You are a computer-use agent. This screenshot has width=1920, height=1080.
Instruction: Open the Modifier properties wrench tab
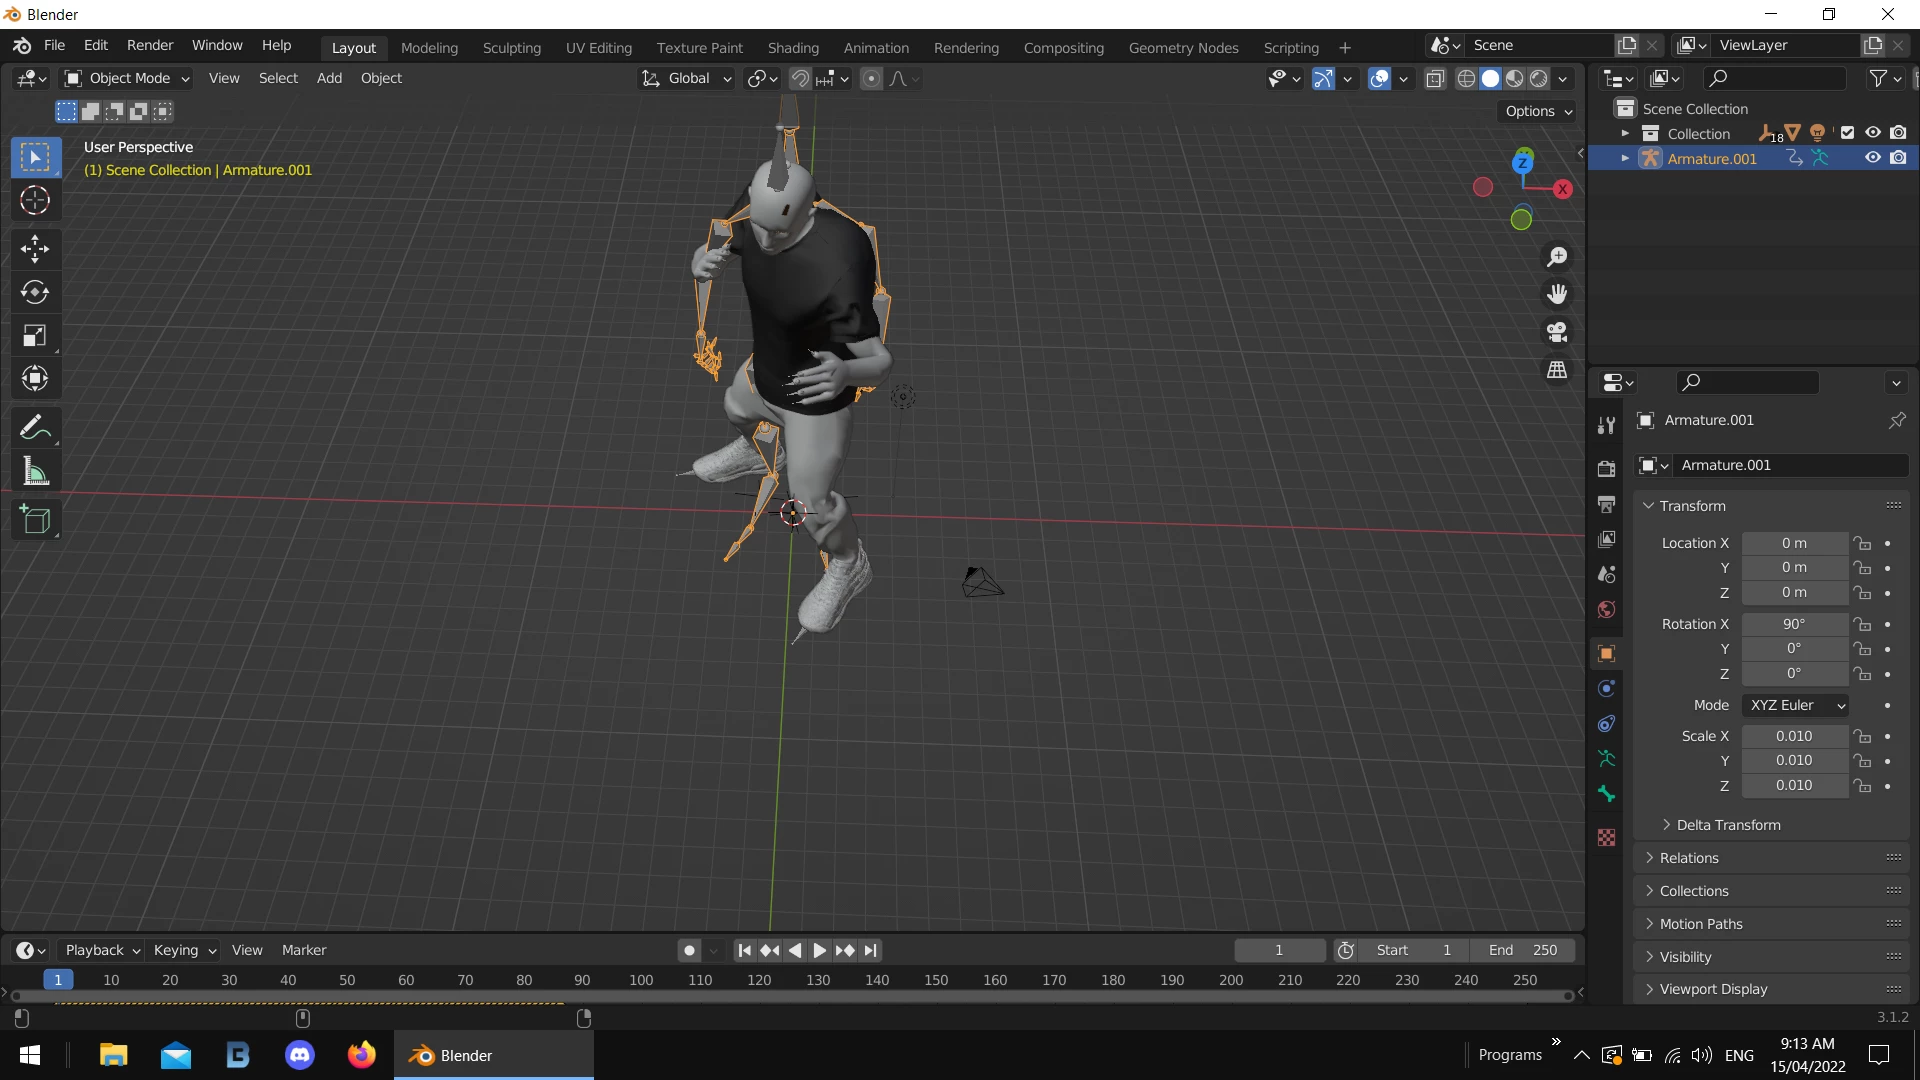[x=1607, y=424]
